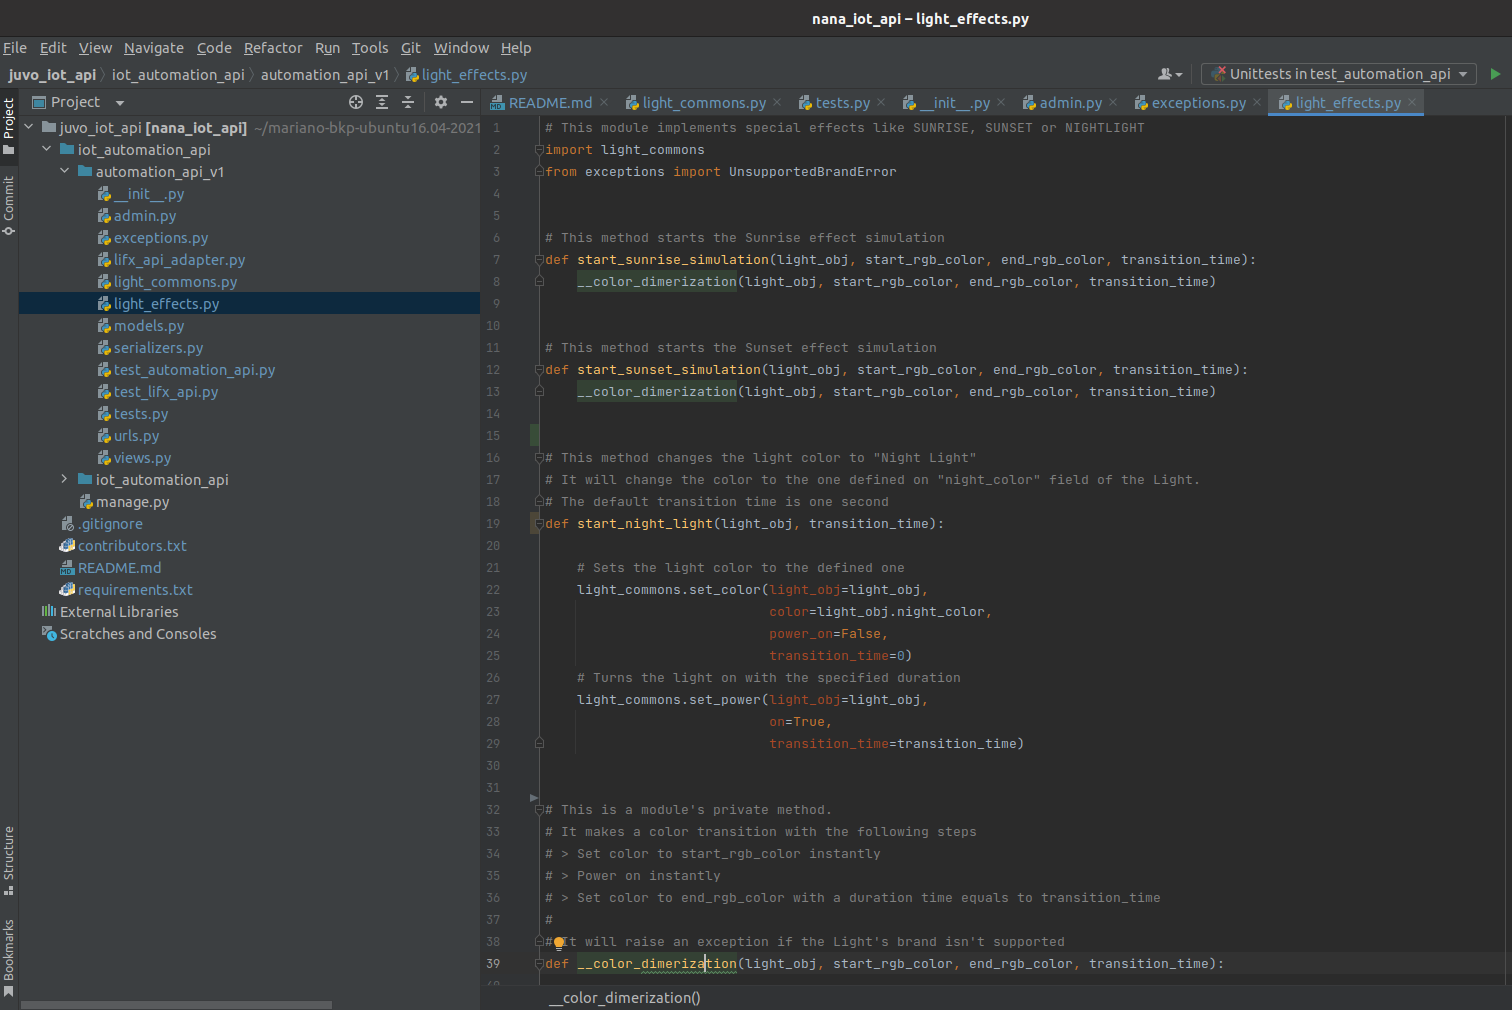Open models.py in the project tree
Screen dimensions: 1512x1010
tap(148, 326)
